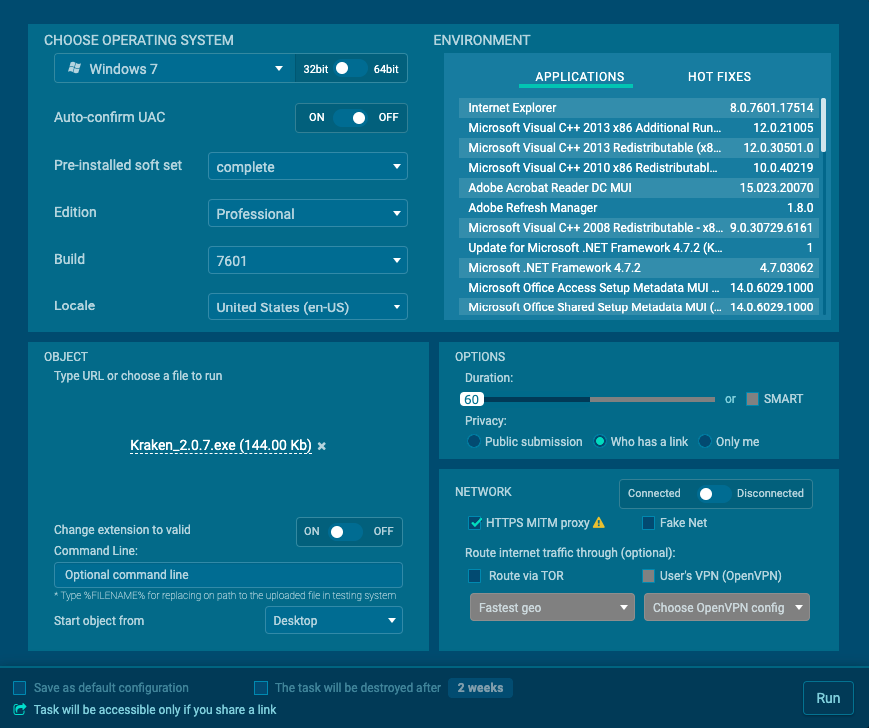Image resolution: width=869 pixels, height=728 pixels.
Task: Select Microsoft Visual C++ 2013 Redistributable row
Action: coord(638,148)
